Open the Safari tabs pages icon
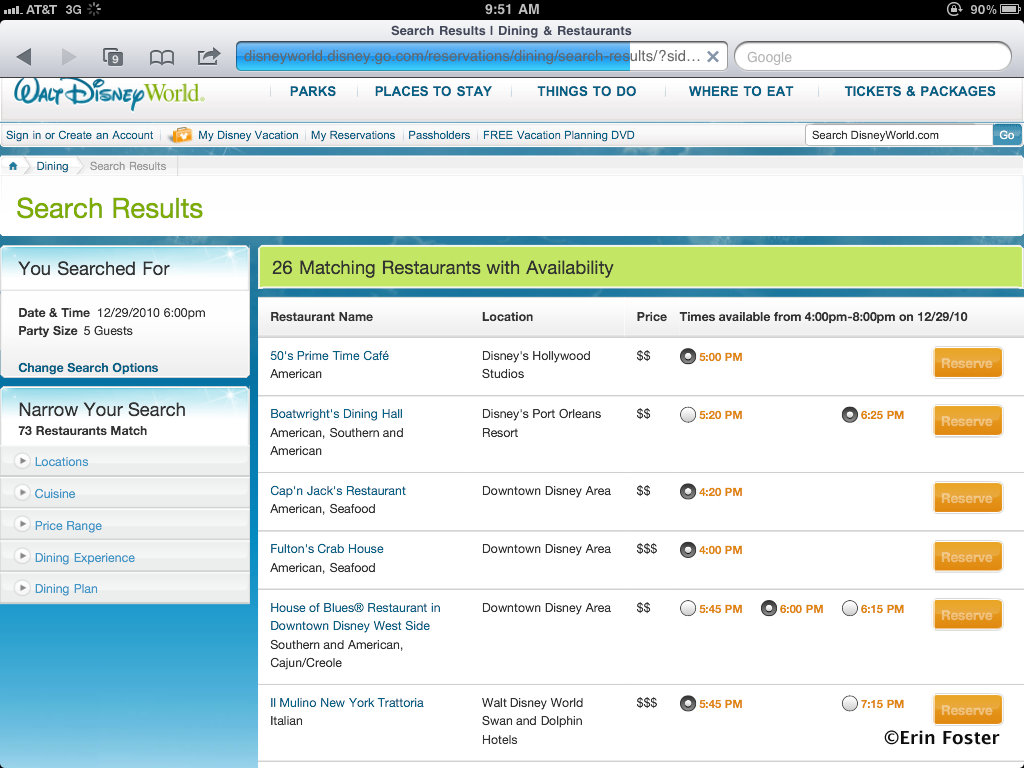 tap(113, 57)
